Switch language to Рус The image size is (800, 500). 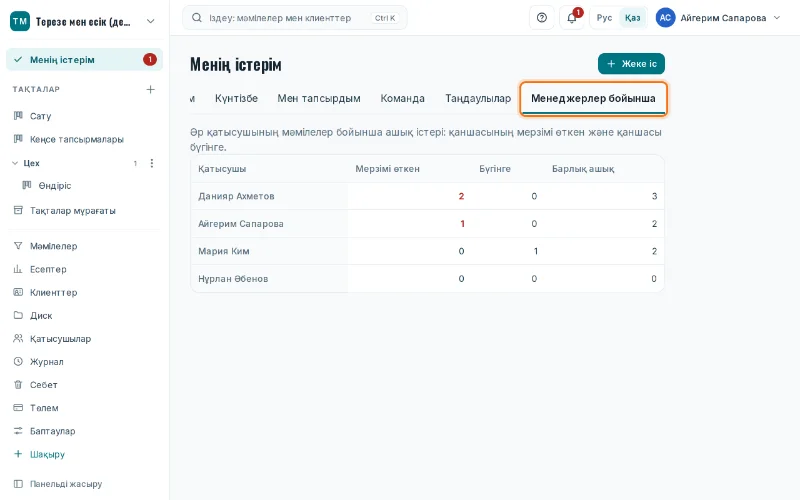(604, 18)
